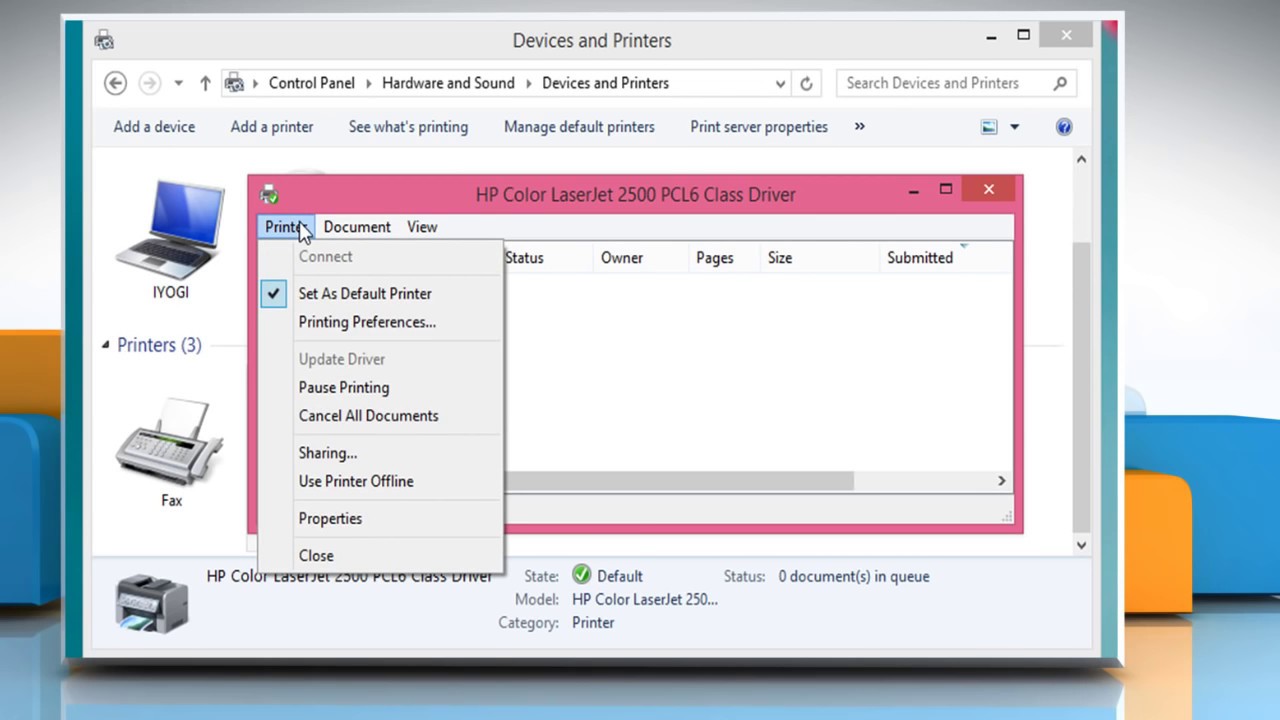Open the view options dropdown arrow
The image size is (1280, 720).
pyautogui.click(x=1014, y=127)
